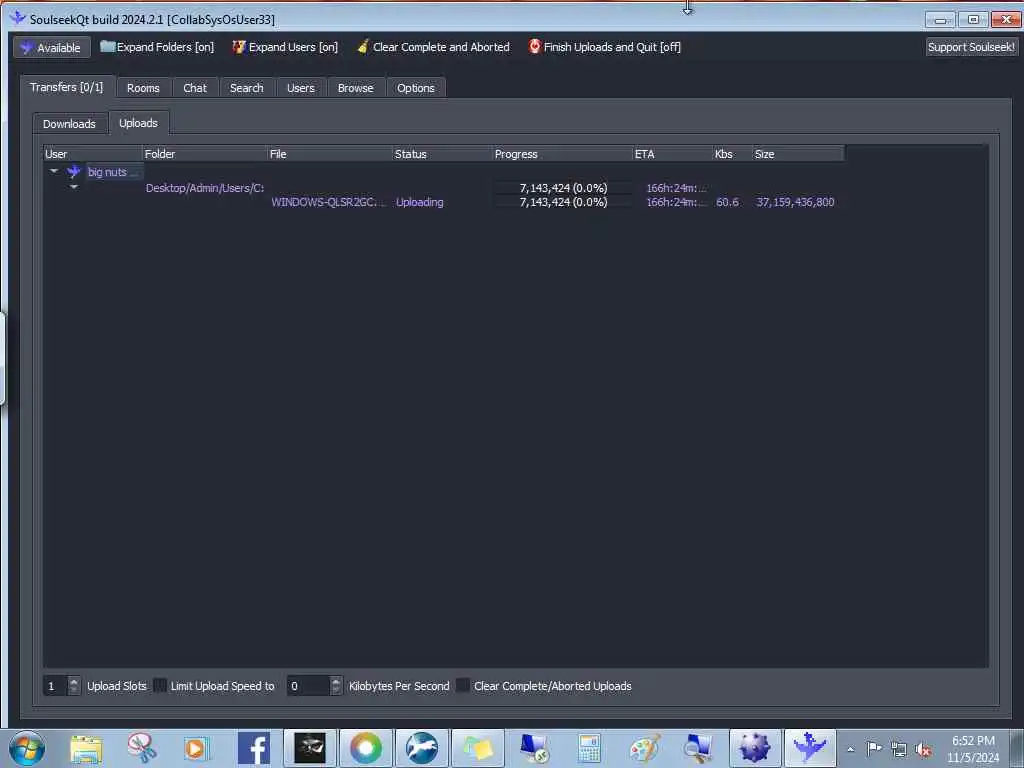Open Windows Explorer from taskbar

pyautogui.click(x=86, y=748)
